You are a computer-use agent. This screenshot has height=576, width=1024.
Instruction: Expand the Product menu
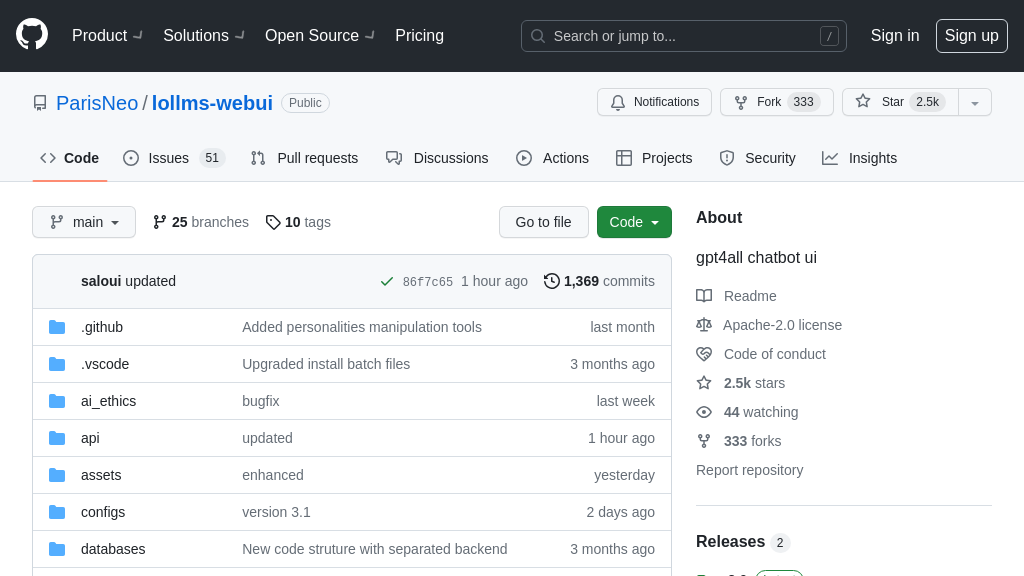pyautogui.click(x=107, y=36)
